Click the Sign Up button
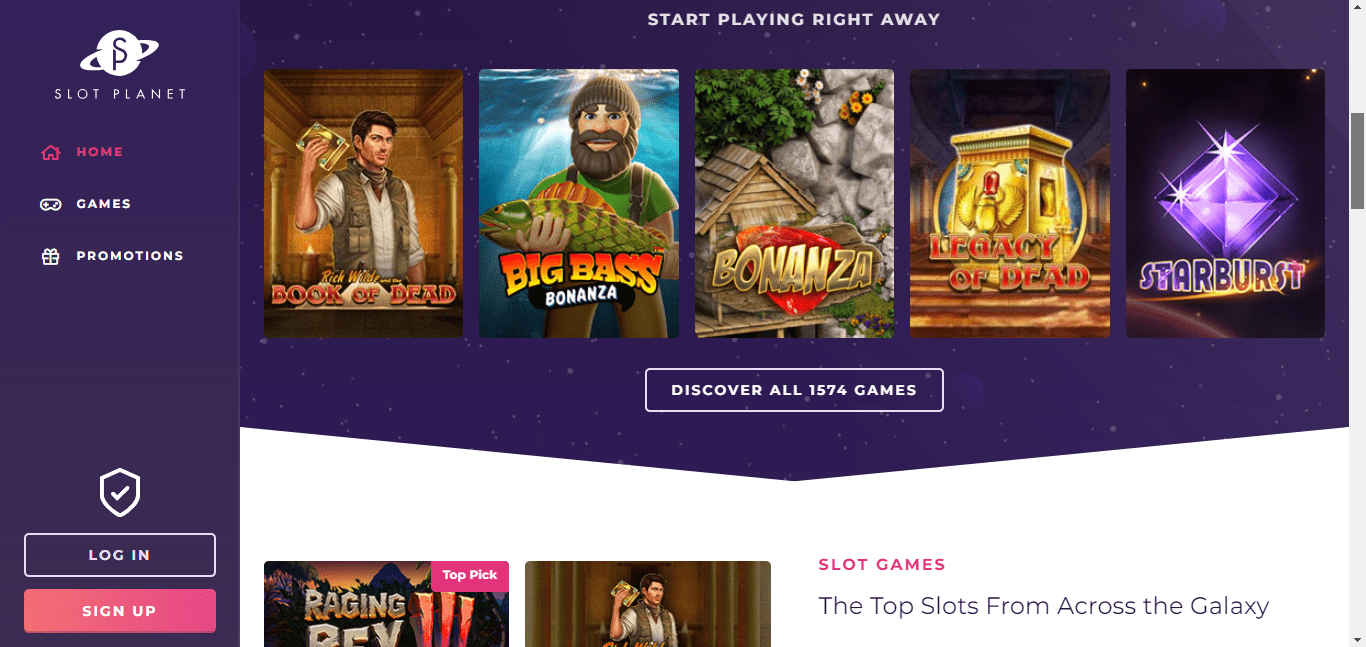 point(120,611)
